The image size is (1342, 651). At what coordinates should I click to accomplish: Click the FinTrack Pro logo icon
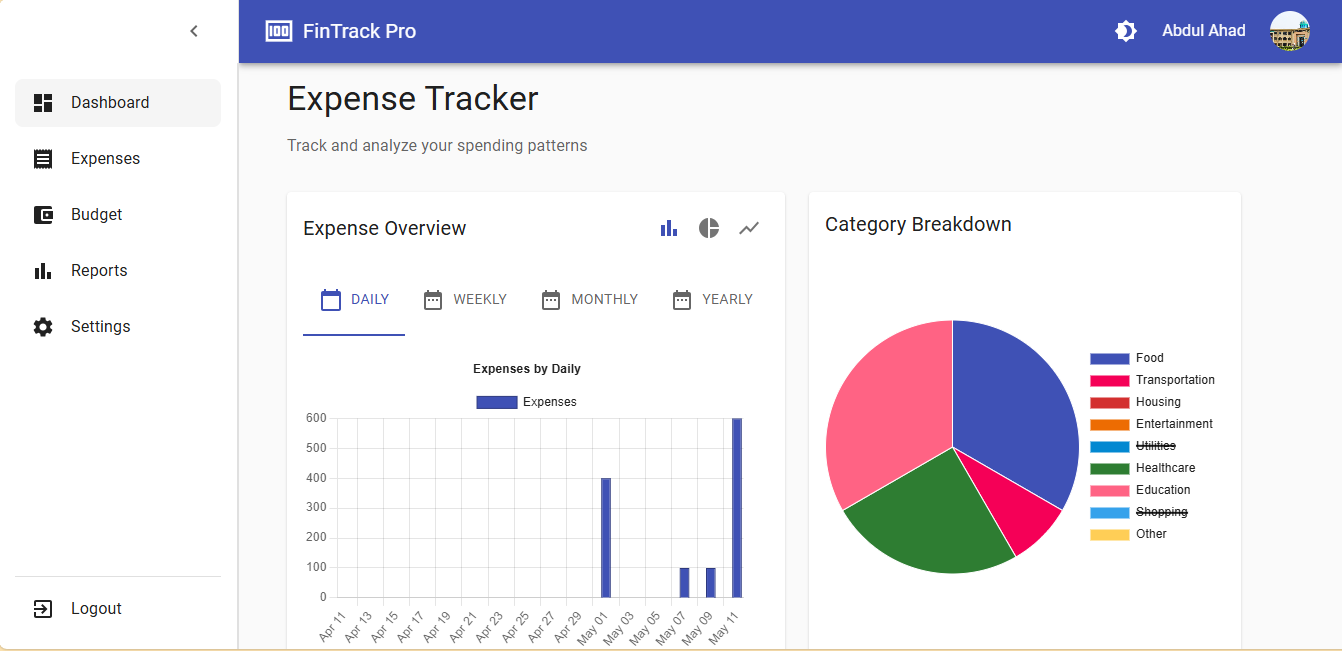(278, 31)
